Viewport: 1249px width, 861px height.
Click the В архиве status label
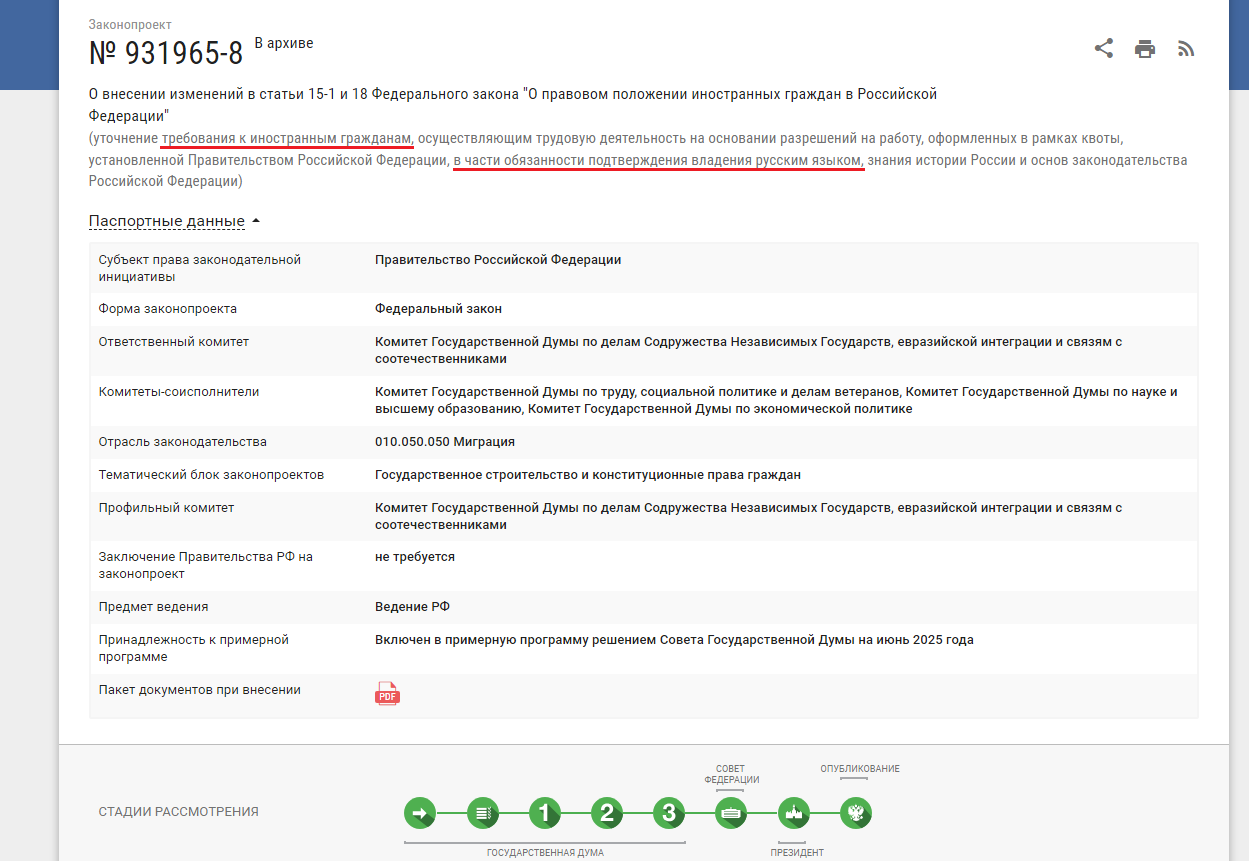point(284,43)
